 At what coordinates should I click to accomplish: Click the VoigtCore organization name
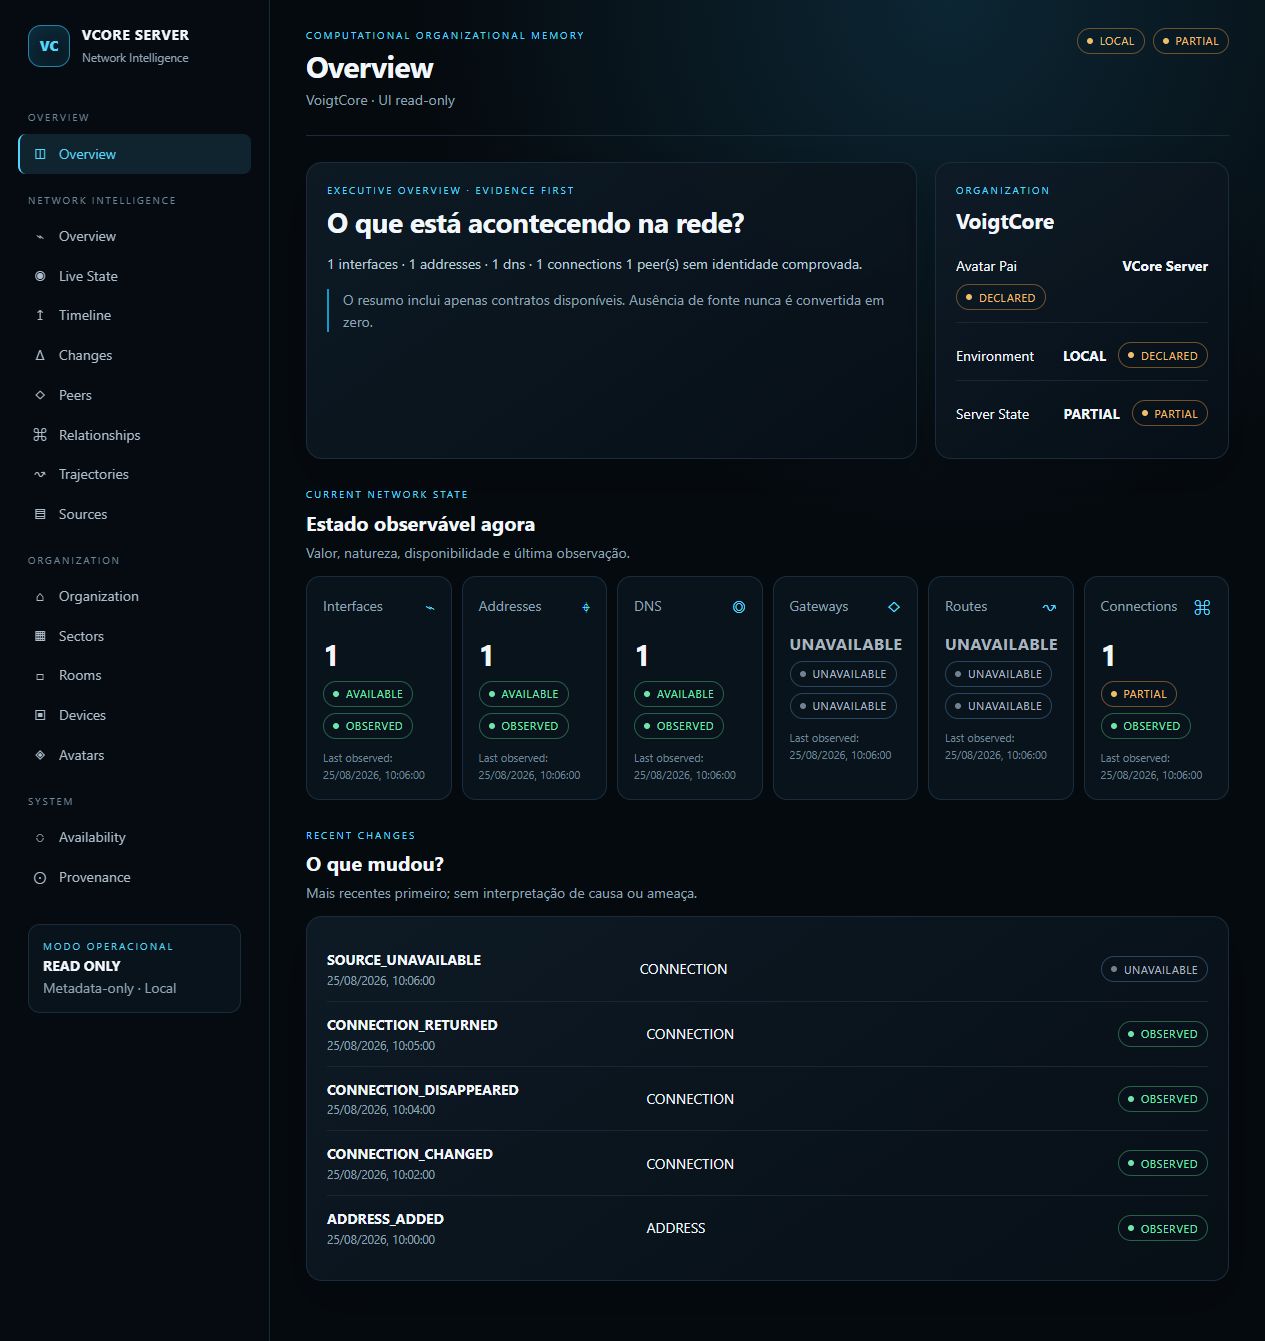pos(1004,222)
